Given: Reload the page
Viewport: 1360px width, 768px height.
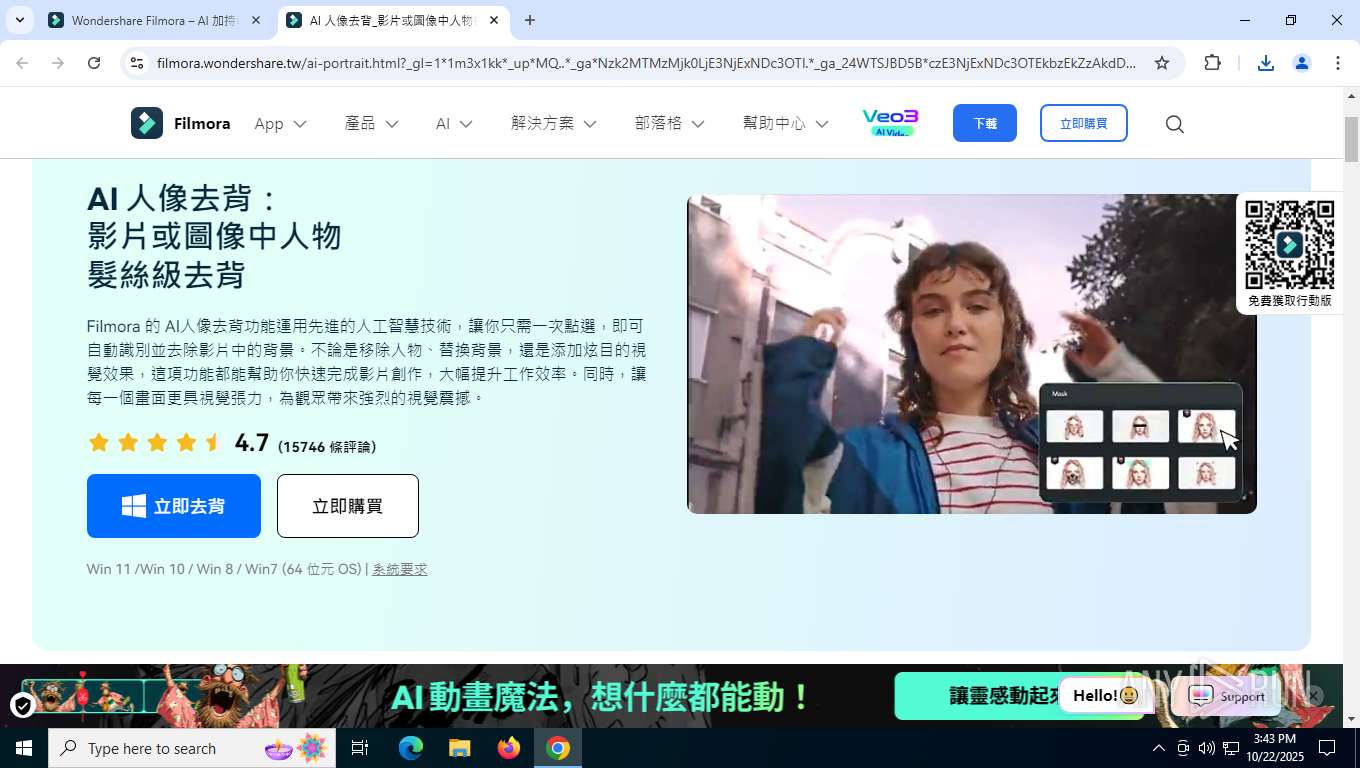Looking at the screenshot, I should [x=94, y=63].
